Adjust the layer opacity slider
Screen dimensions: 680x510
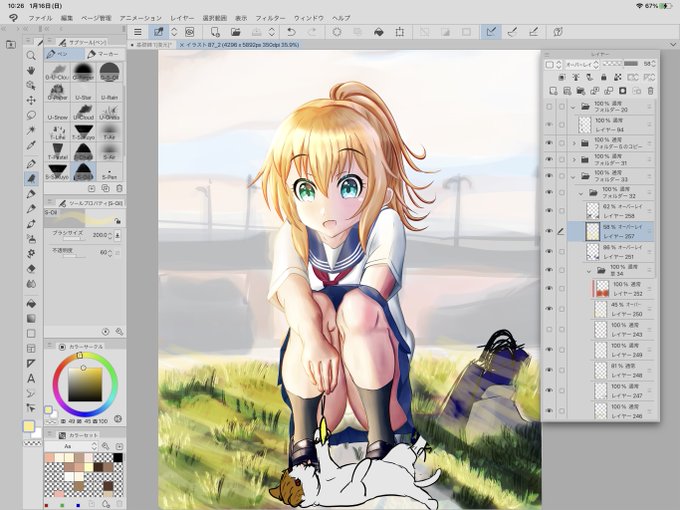click(620, 64)
